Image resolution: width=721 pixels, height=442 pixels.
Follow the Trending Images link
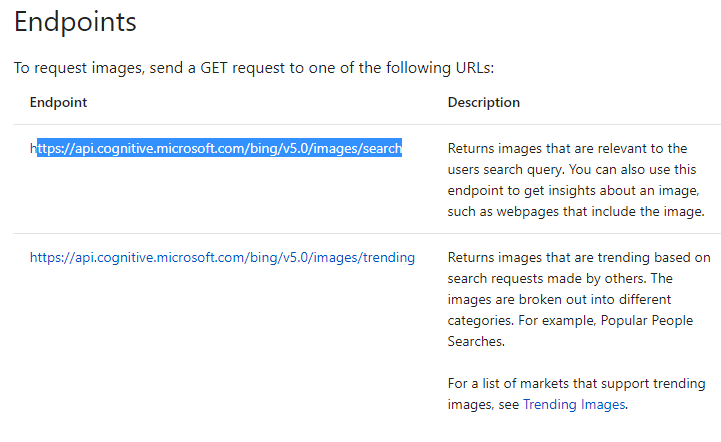(x=574, y=404)
